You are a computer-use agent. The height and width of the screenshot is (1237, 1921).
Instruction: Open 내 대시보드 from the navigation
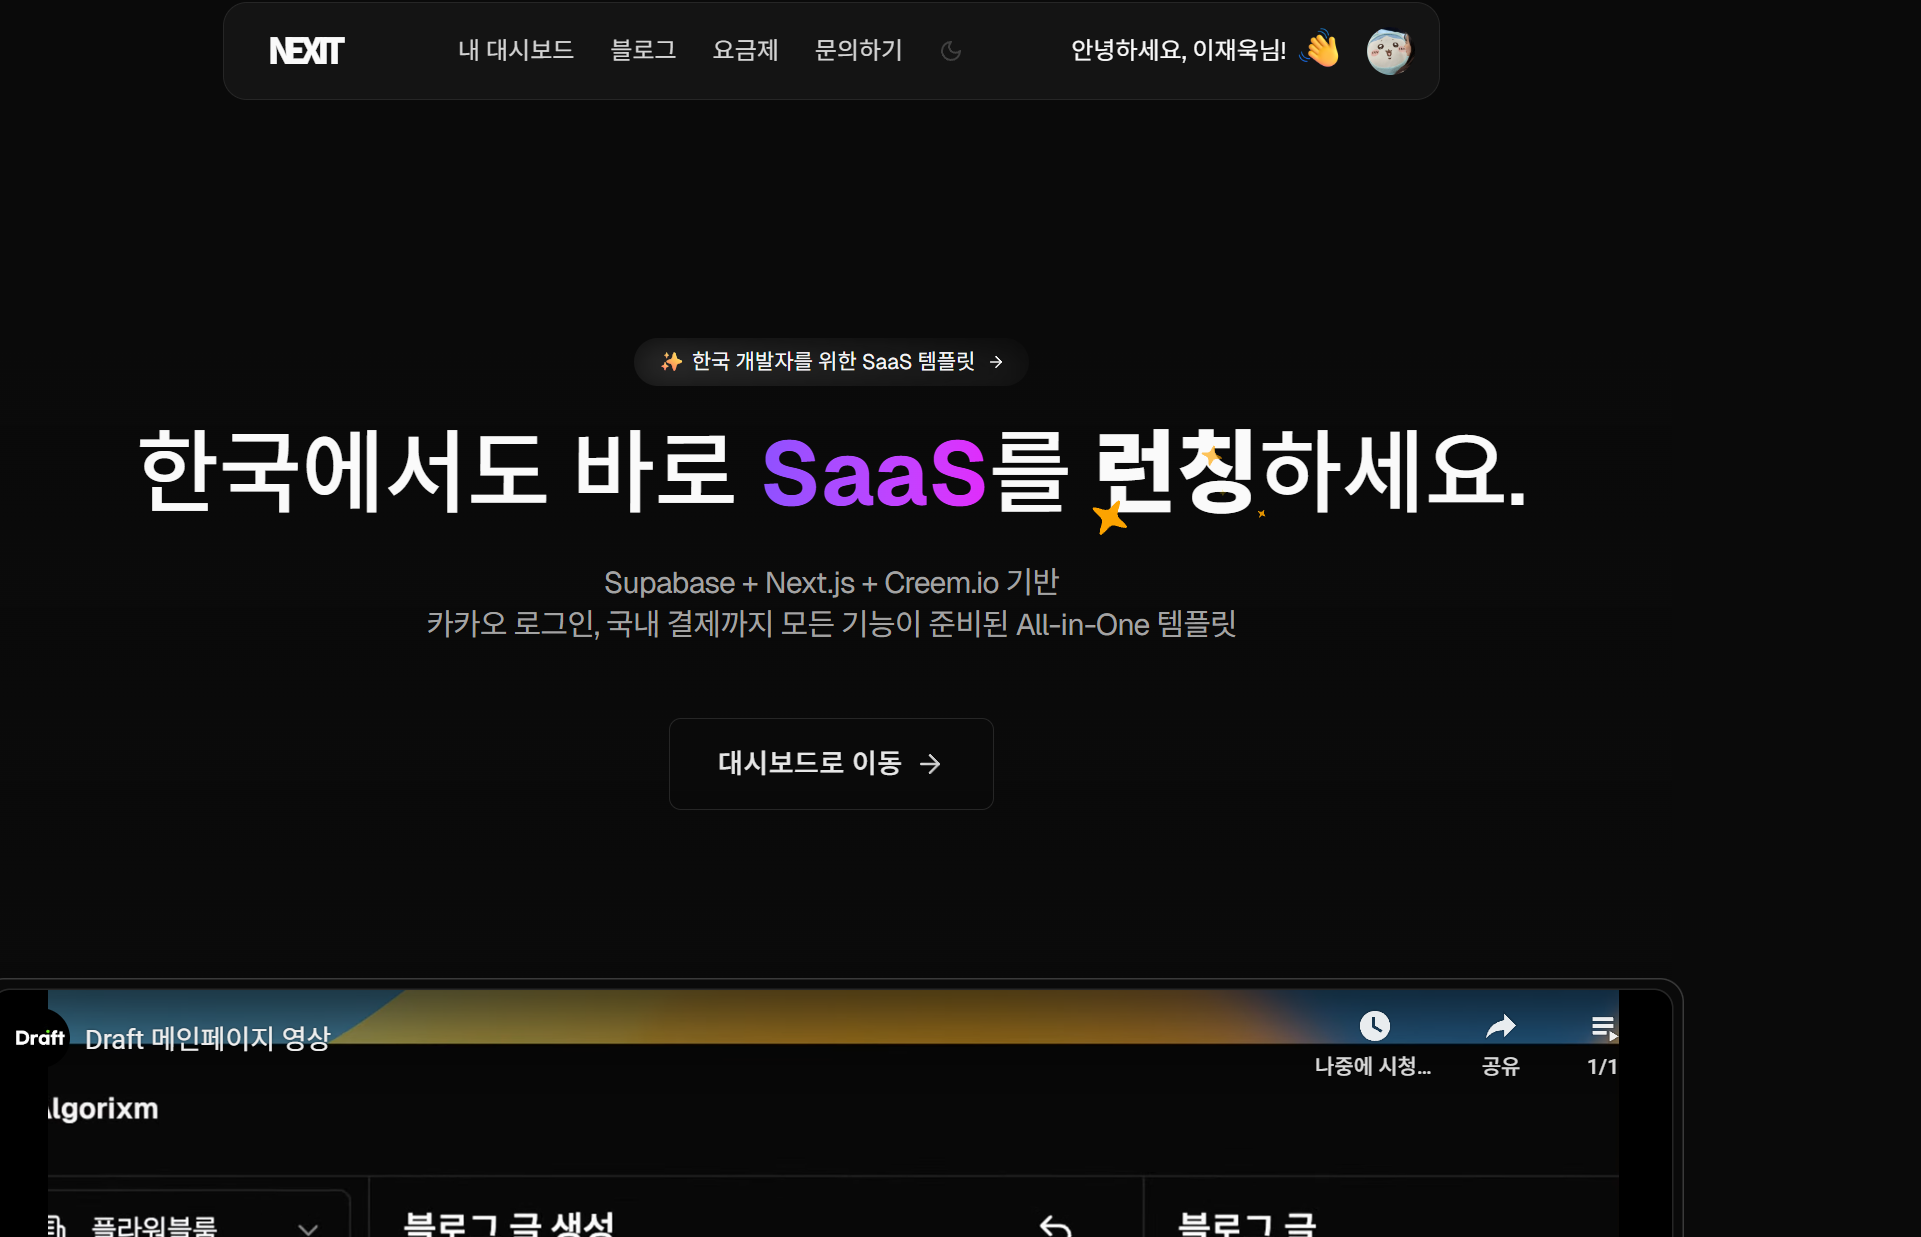pyautogui.click(x=514, y=50)
